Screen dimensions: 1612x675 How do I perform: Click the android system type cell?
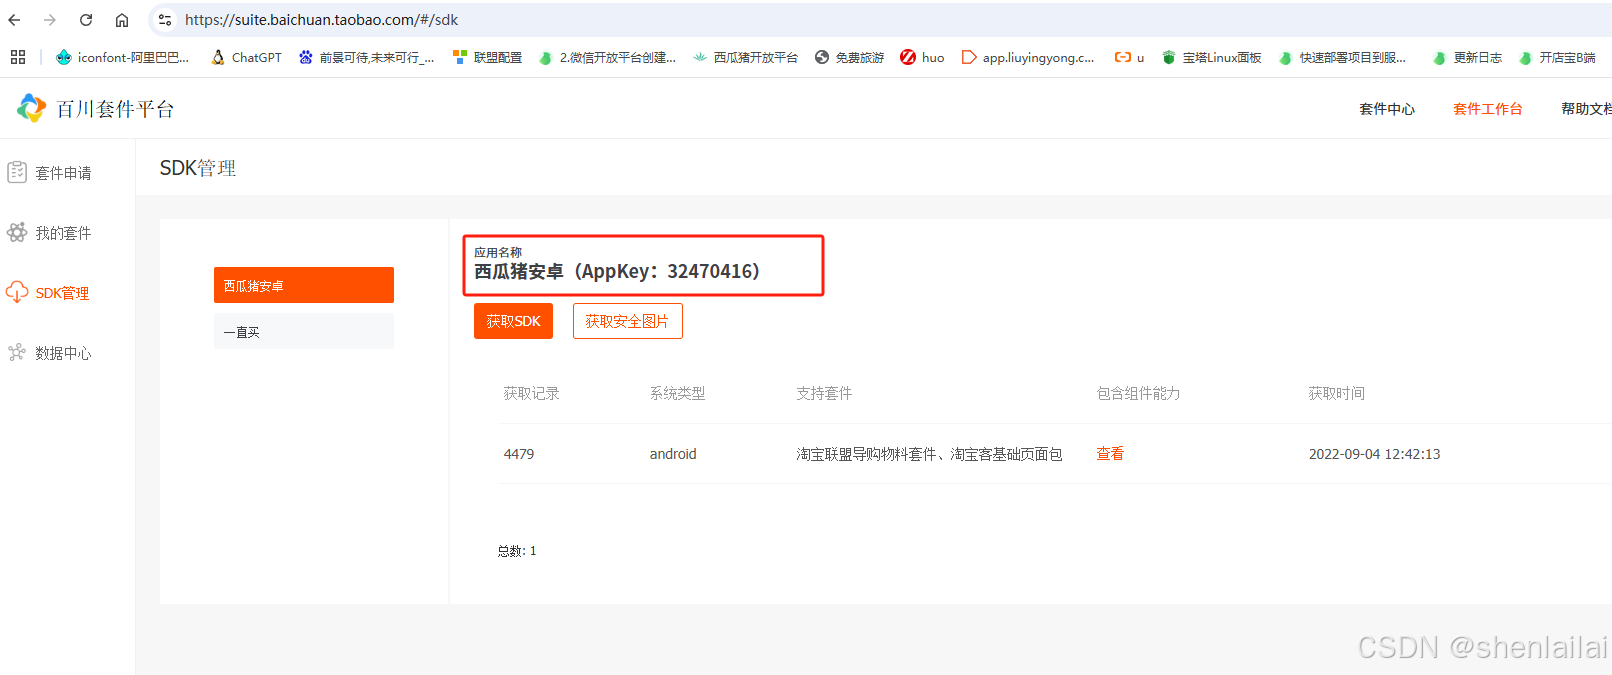pyautogui.click(x=673, y=454)
